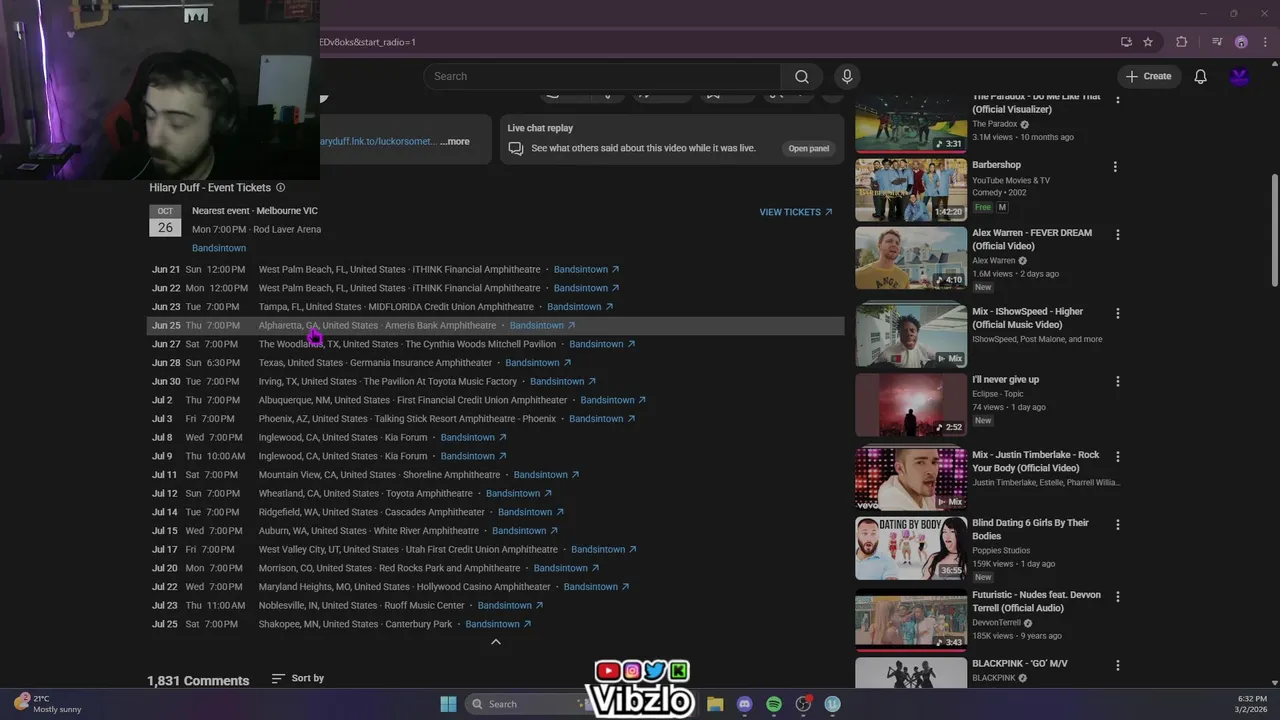Open options for Blind Dating video
The height and width of the screenshot is (720, 1280).
click(1117, 524)
